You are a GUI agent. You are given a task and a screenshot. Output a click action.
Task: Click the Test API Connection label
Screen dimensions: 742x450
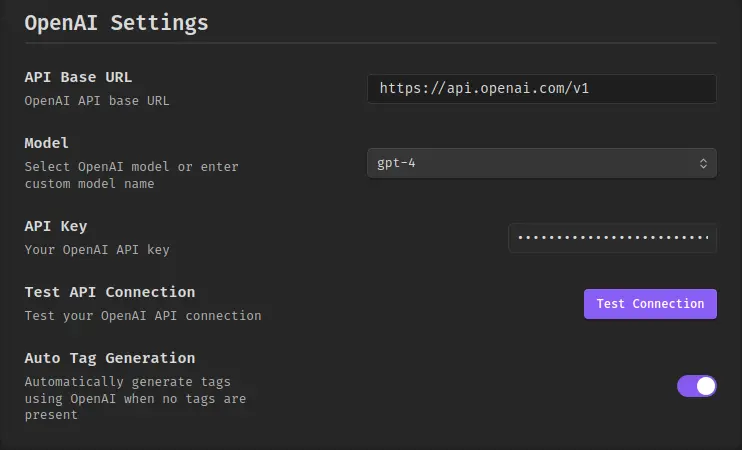110,292
